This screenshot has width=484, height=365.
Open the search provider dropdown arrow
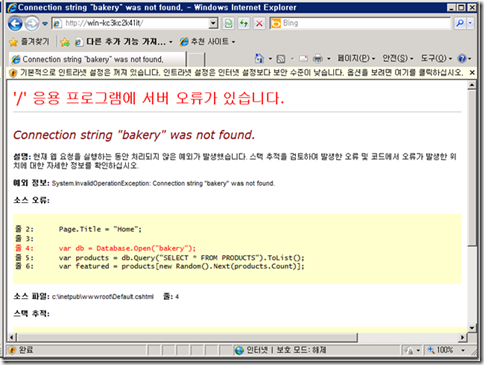(470, 23)
